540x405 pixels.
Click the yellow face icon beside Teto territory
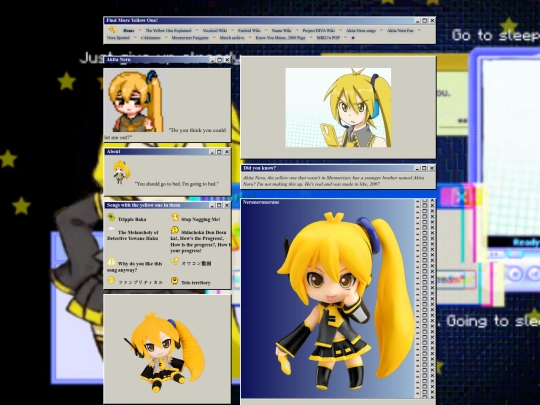click(x=175, y=281)
